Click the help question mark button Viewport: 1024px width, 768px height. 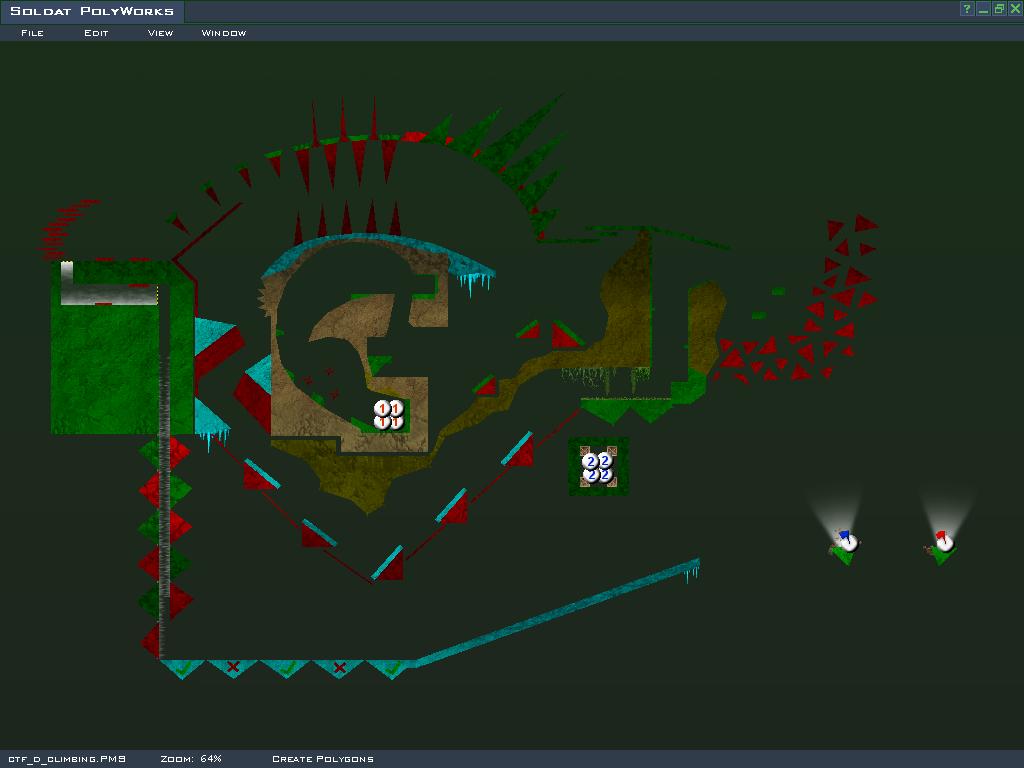[967, 9]
